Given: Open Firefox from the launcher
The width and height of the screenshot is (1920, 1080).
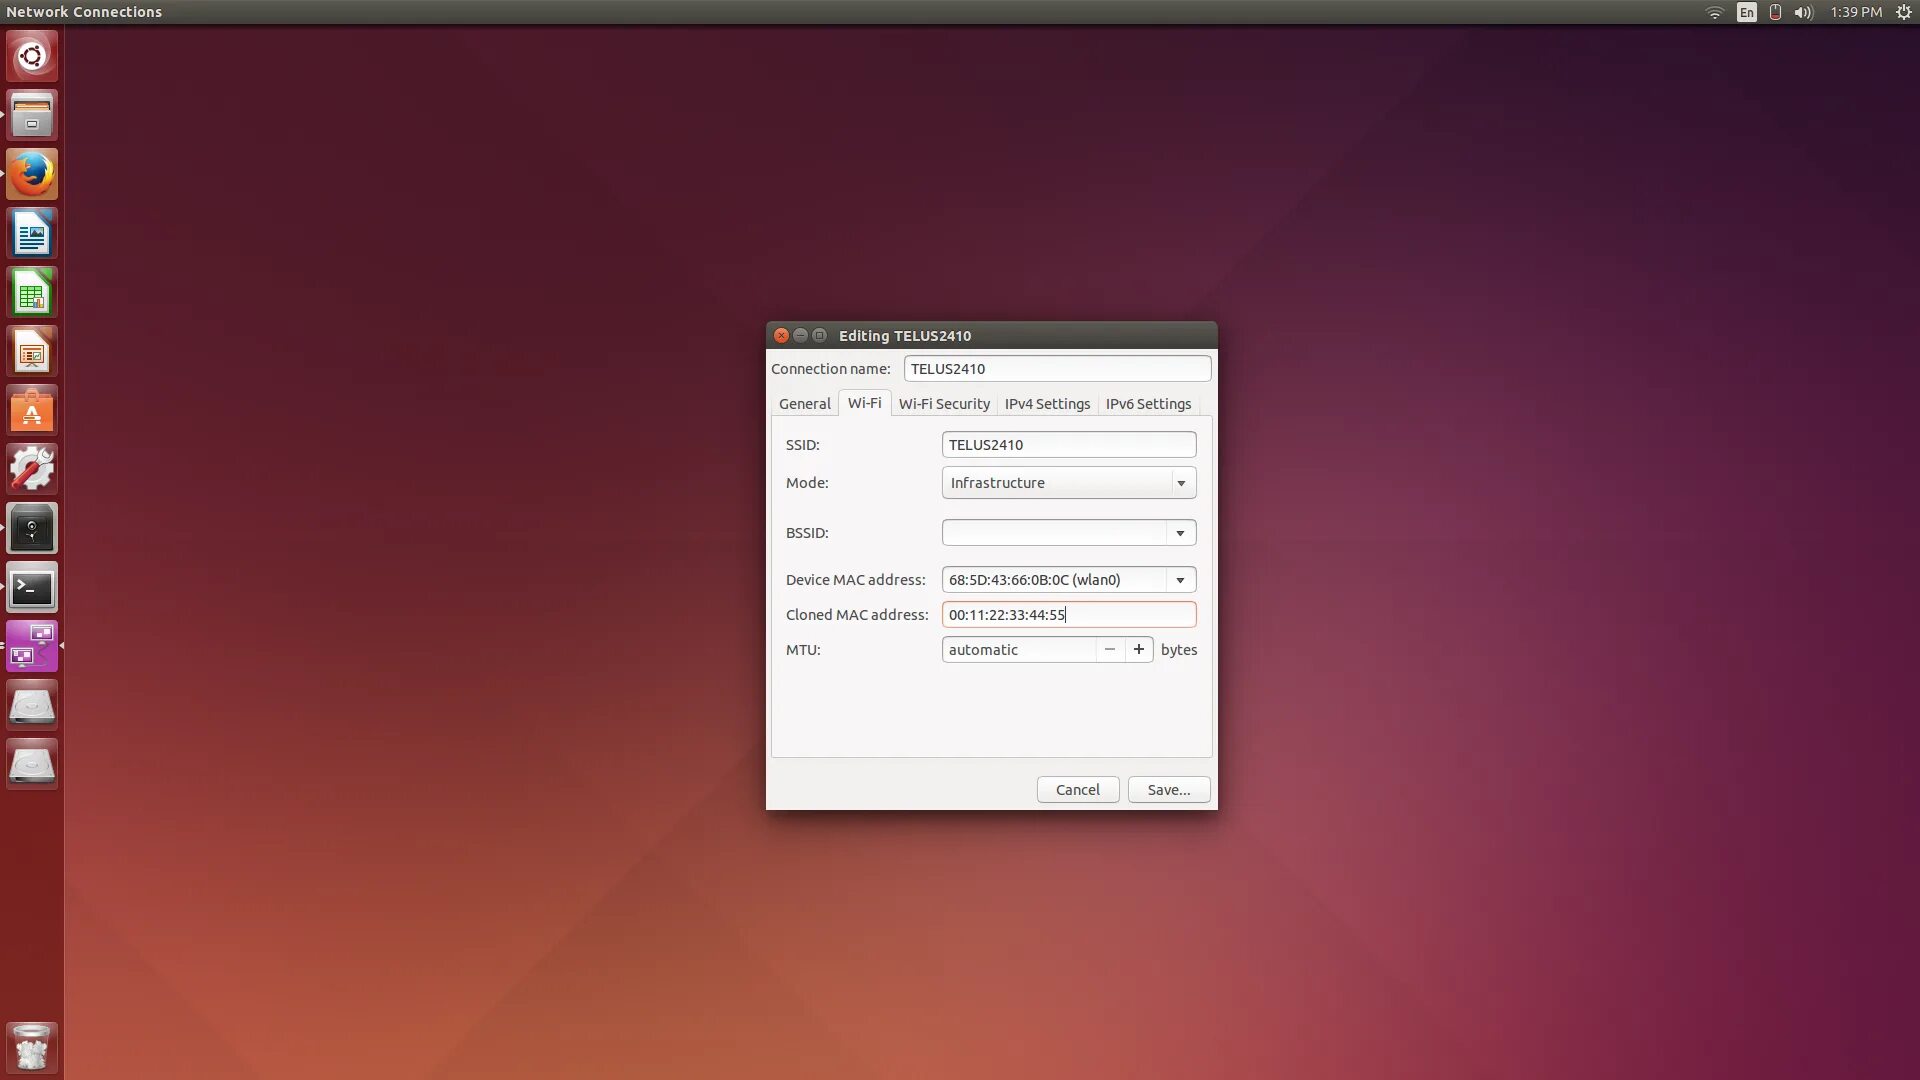Looking at the screenshot, I should (32, 175).
